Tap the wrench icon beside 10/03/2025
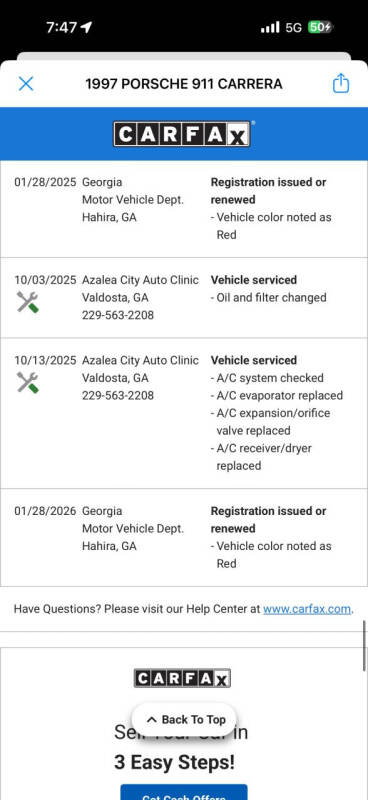368x800 pixels. (x=27, y=302)
